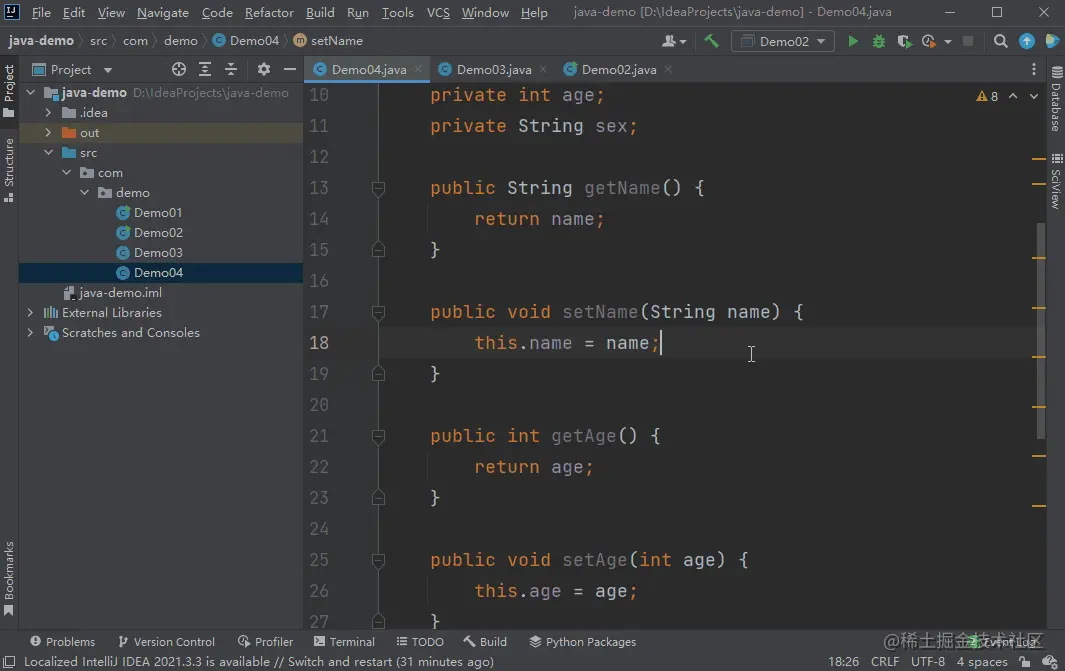This screenshot has width=1065, height=671.
Task: Open the user account icon menu
Action: click(x=674, y=41)
